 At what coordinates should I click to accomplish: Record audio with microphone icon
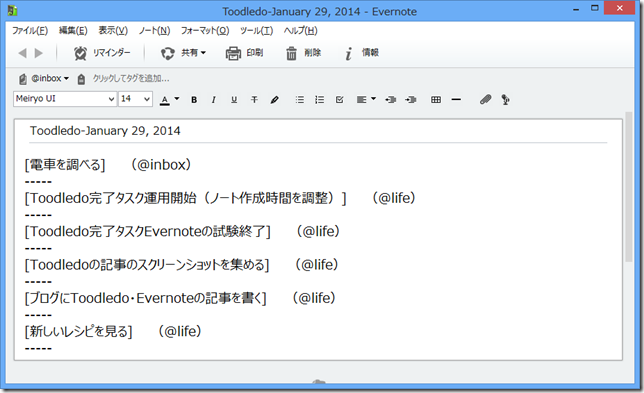click(506, 99)
